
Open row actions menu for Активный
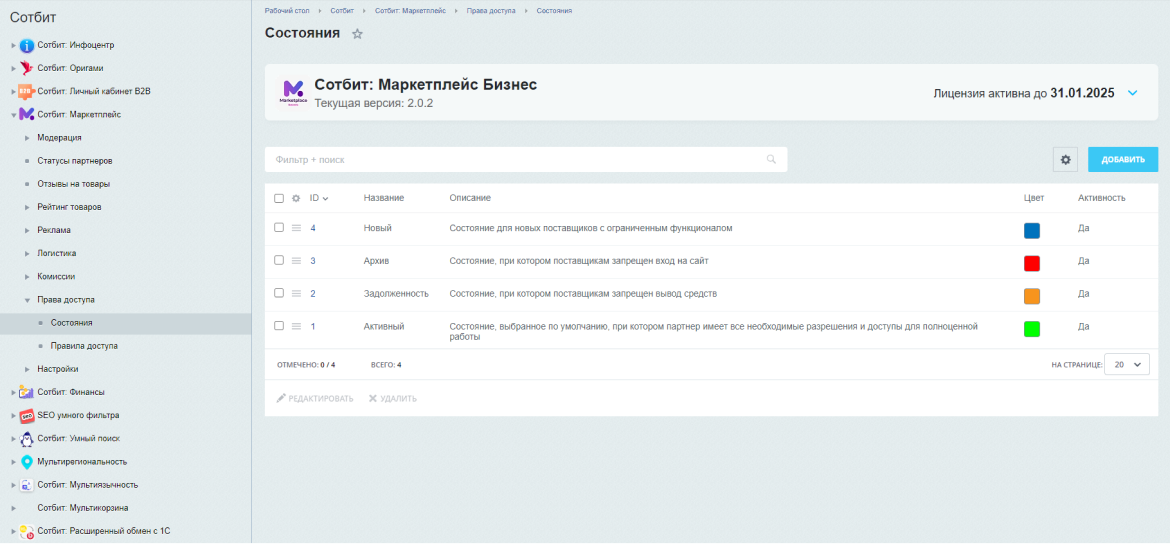click(x=296, y=326)
